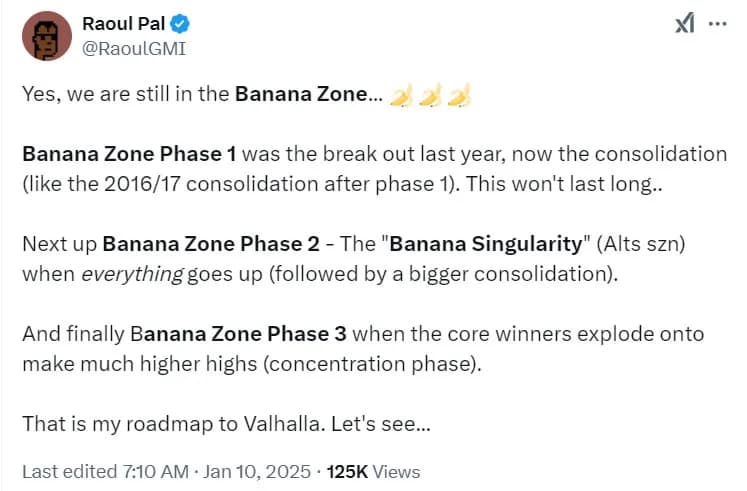The image size is (747, 491).
Task: Click the bold Banana Zone Phase 1 text
Action: click(x=129, y=155)
